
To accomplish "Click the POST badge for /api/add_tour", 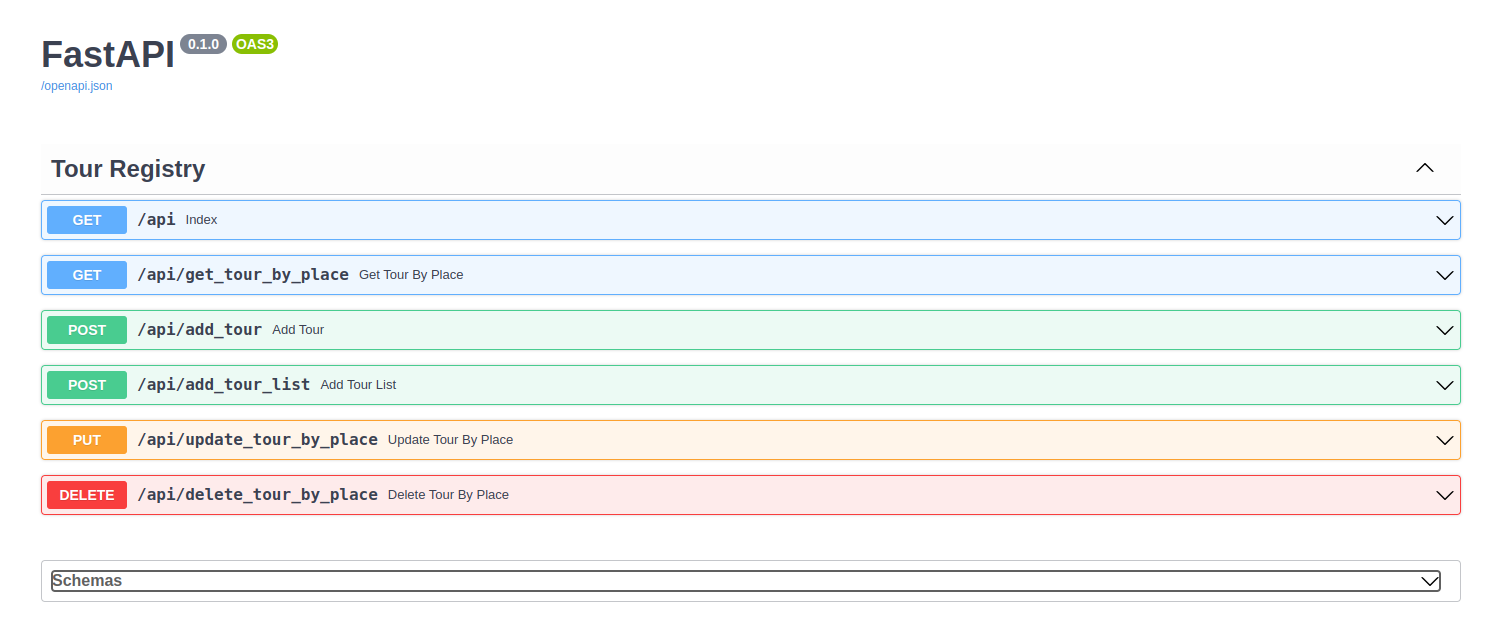I will coord(87,330).
